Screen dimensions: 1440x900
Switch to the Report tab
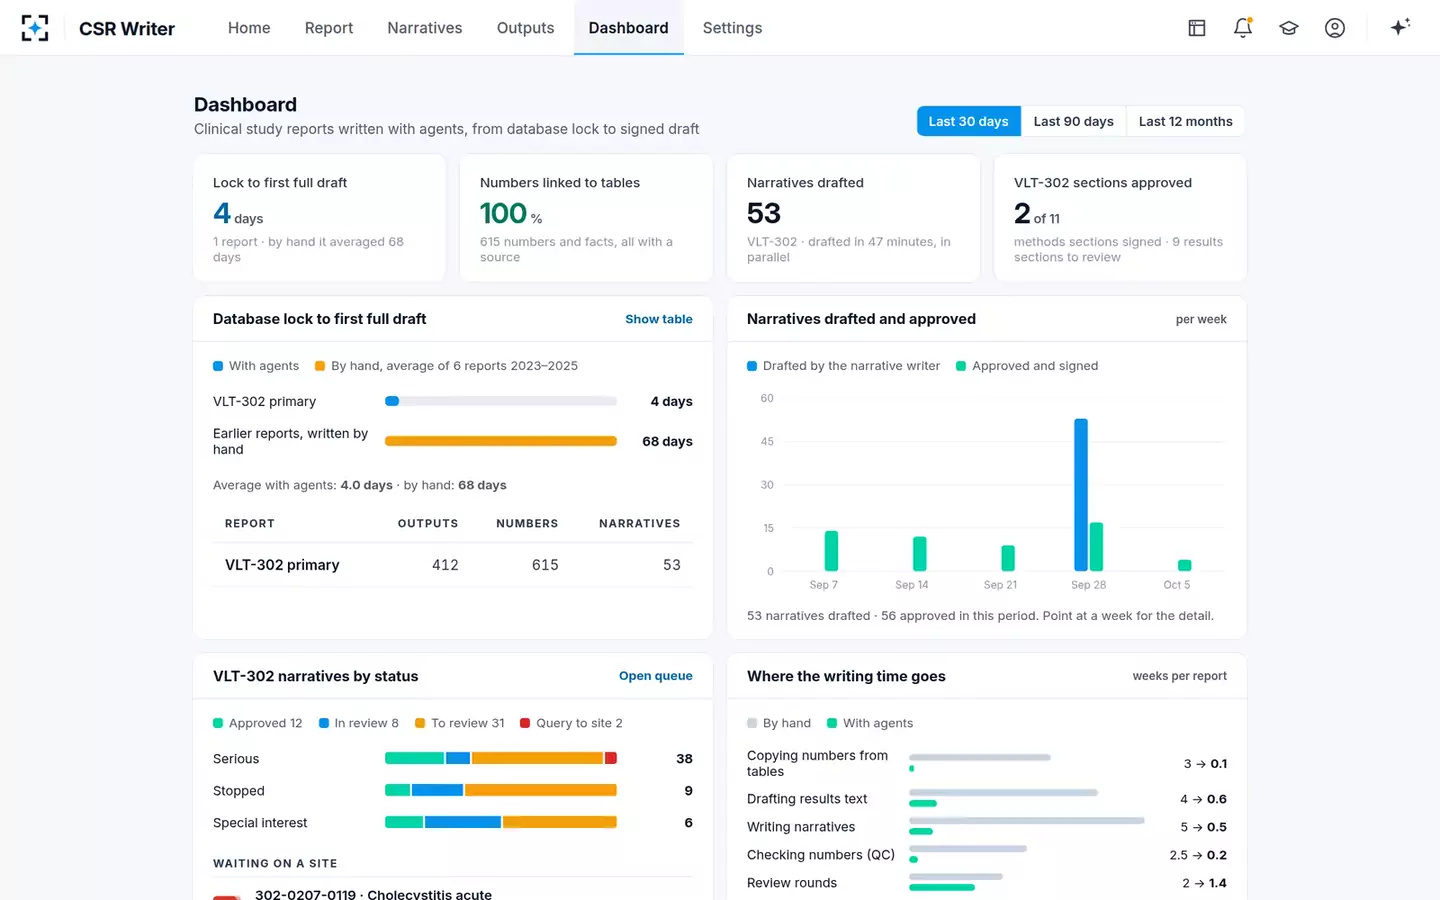(x=329, y=28)
